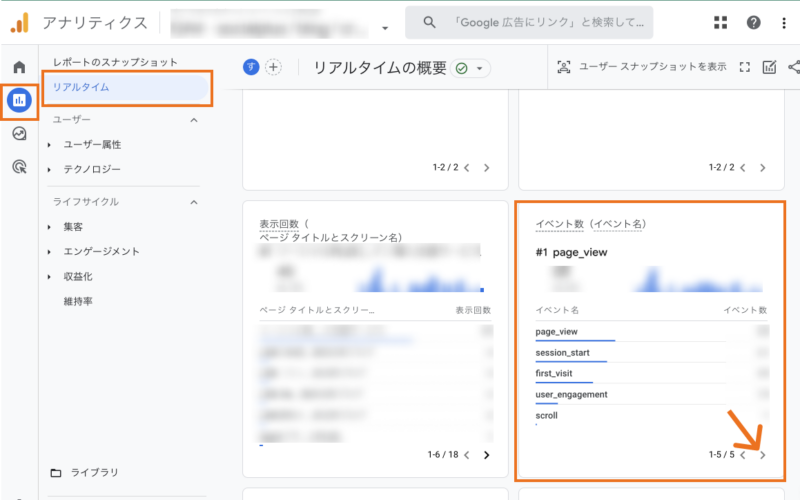This screenshot has height=500, width=800.
Task: Open ライブラリ in sidebar
Action: pyautogui.click(x=94, y=473)
